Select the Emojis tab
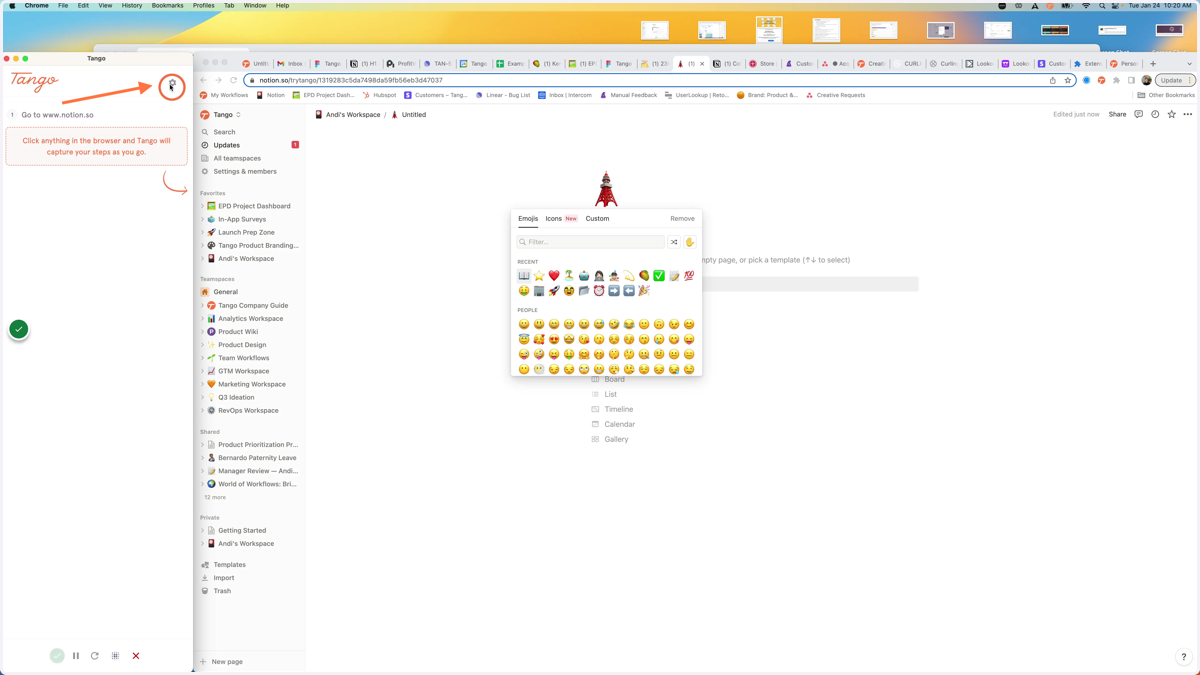This screenshot has width=1200, height=675. coord(528,218)
